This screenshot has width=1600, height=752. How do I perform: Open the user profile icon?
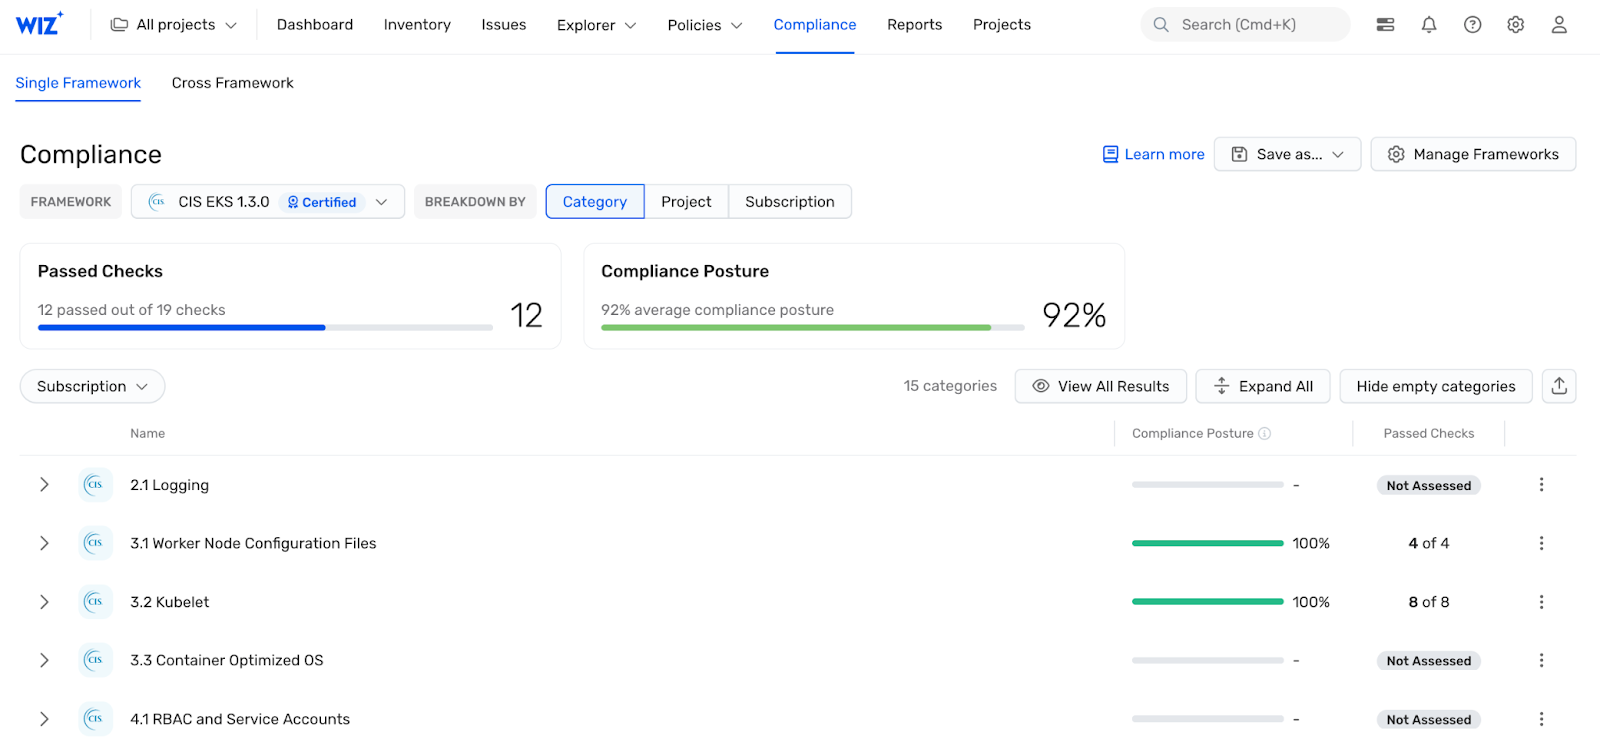tap(1559, 25)
